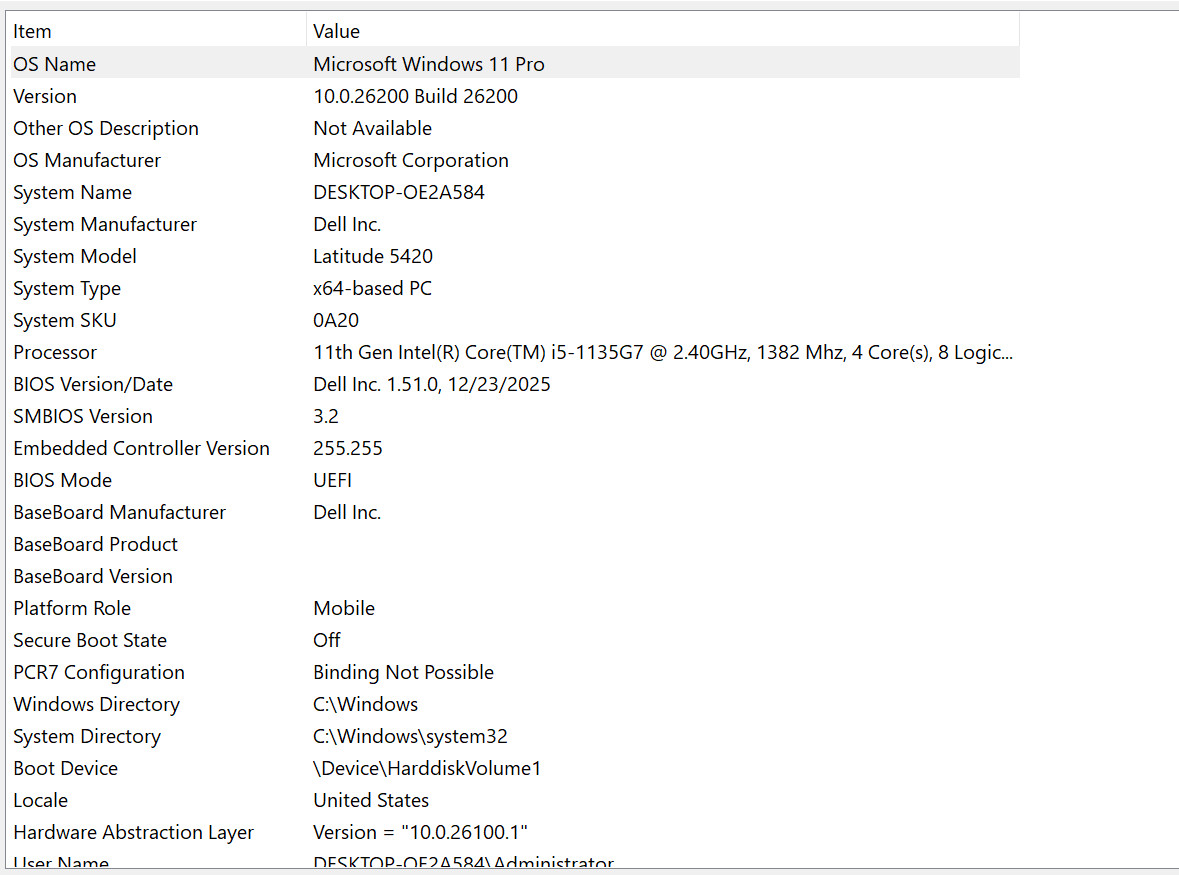
Task: Select the BaseBoard Manufacturer row
Action: 119,513
